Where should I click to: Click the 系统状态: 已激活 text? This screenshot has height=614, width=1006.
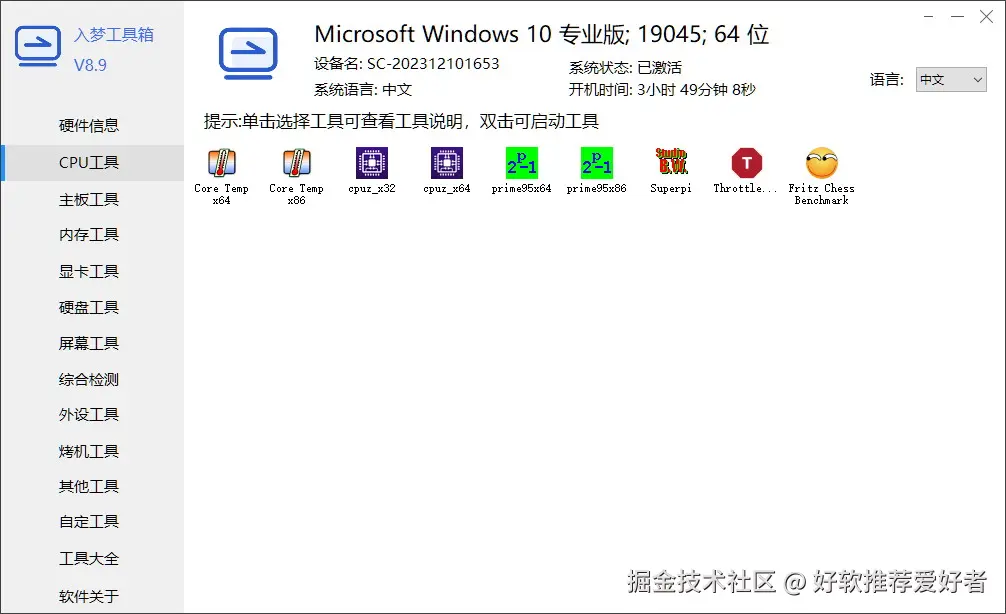click(x=625, y=67)
